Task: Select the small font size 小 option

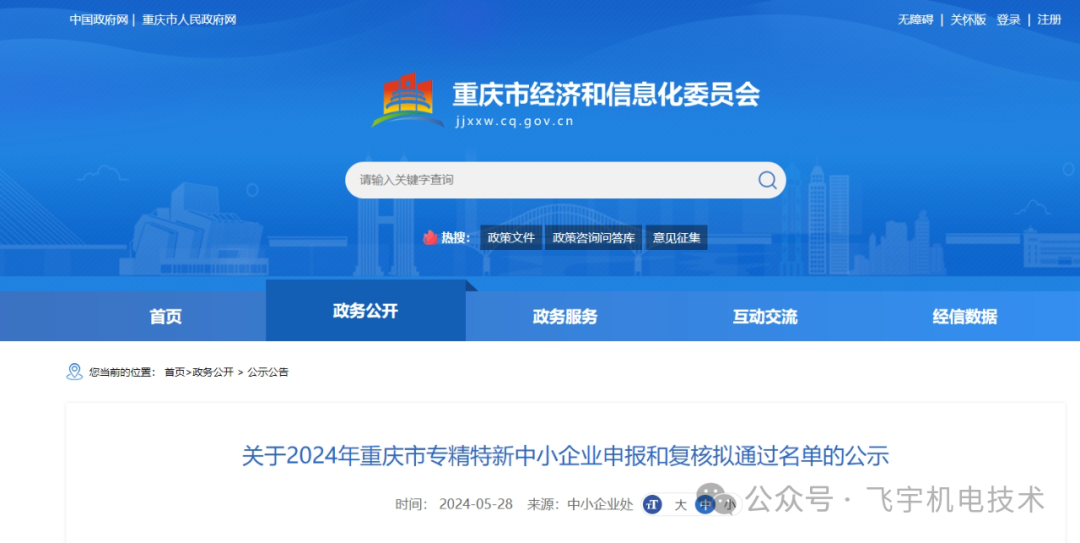Action: 729,505
